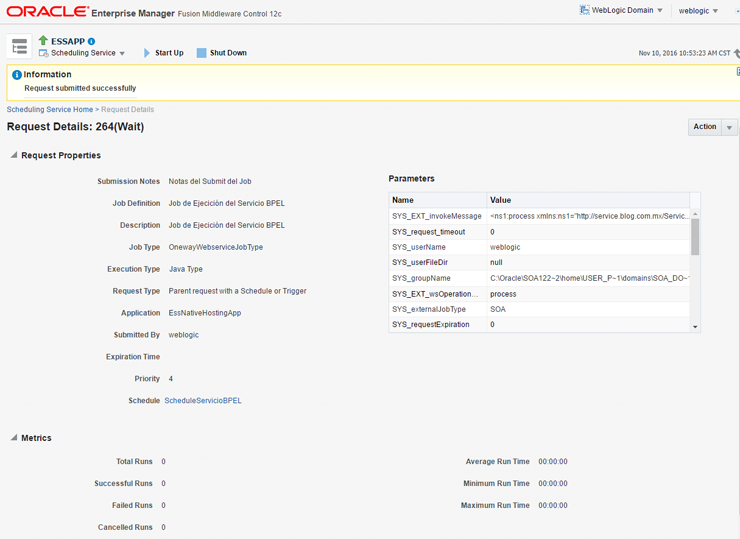The height and width of the screenshot is (539, 740).
Task: Open the weblogic user menu
Action: [698, 11]
